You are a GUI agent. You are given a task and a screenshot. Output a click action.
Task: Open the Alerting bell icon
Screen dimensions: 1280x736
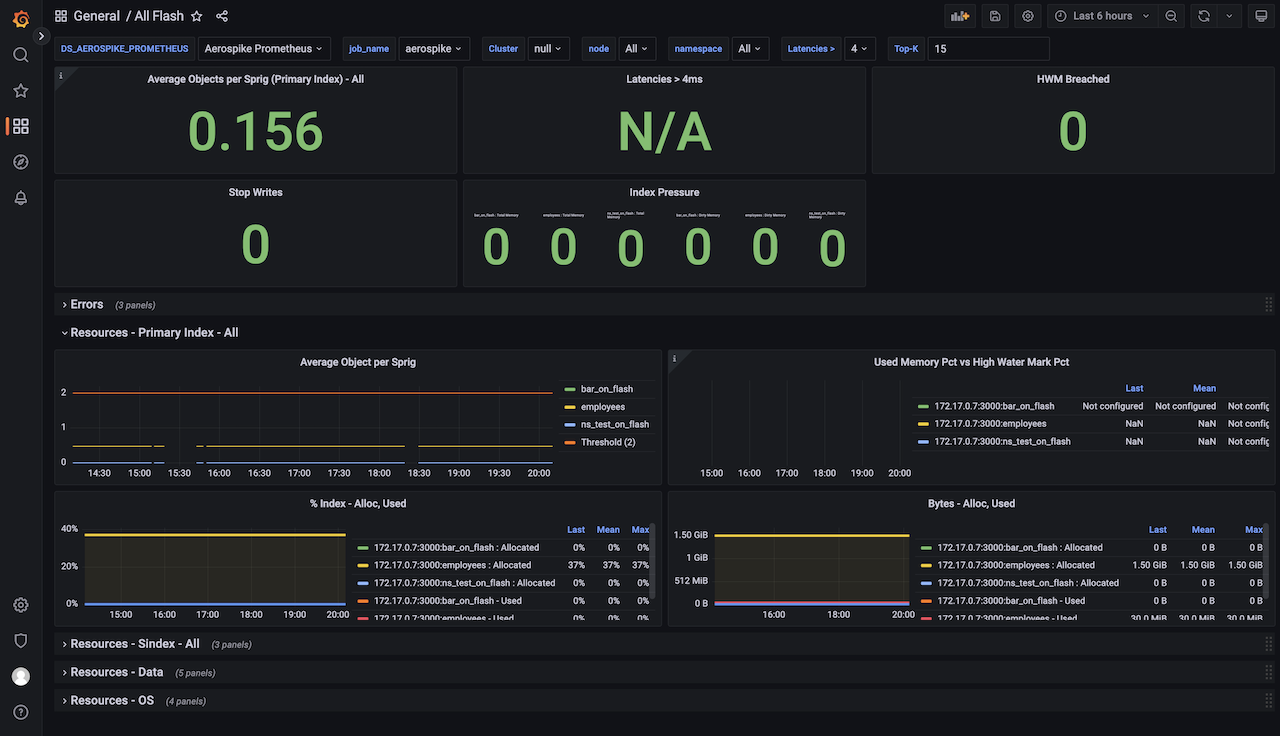[21, 198]
